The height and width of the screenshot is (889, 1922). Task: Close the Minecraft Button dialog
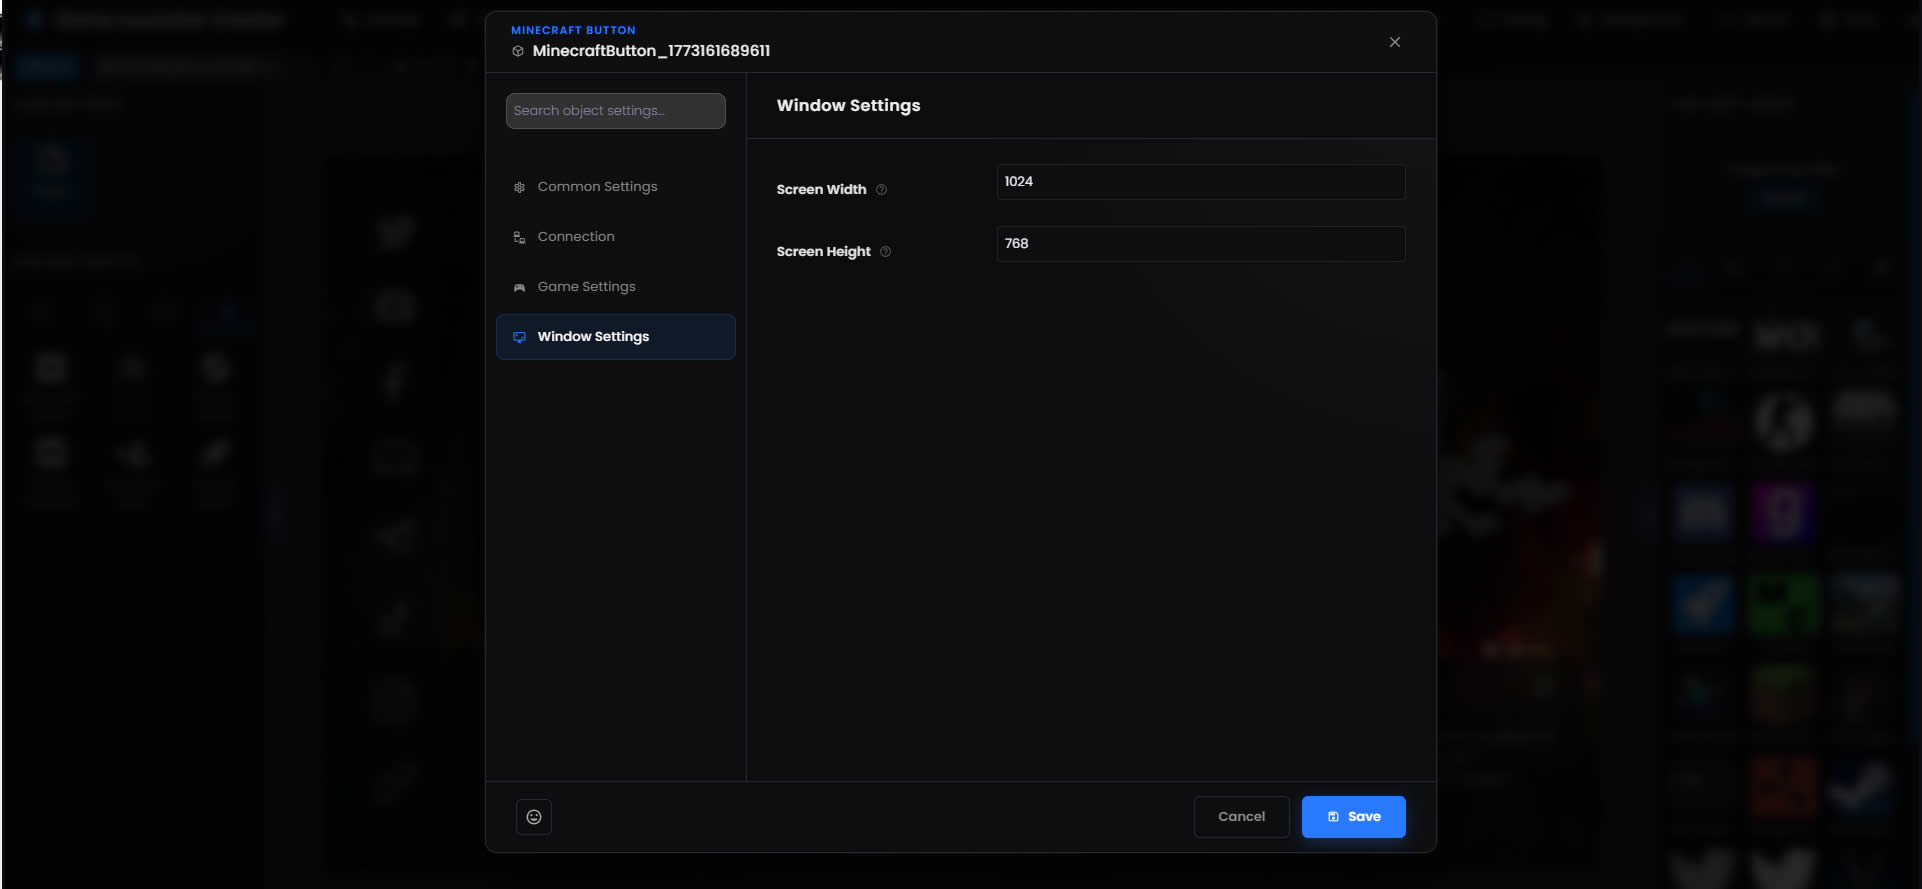[x=1394, y=42]
